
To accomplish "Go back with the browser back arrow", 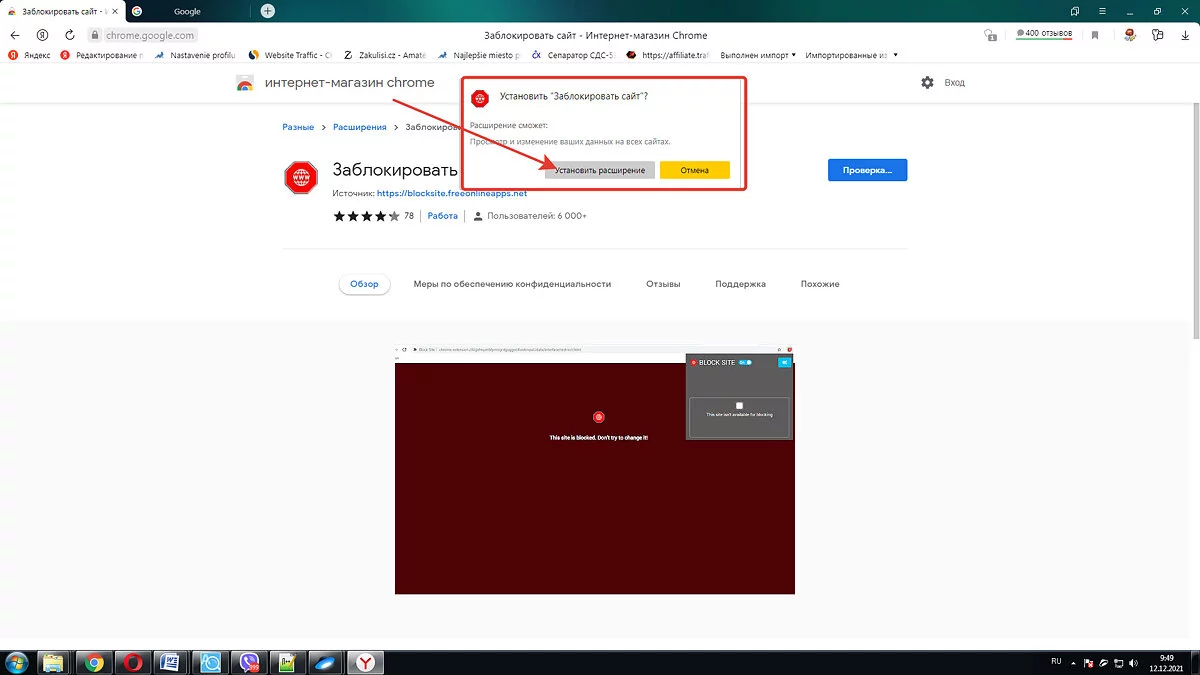I will (17, 35).
